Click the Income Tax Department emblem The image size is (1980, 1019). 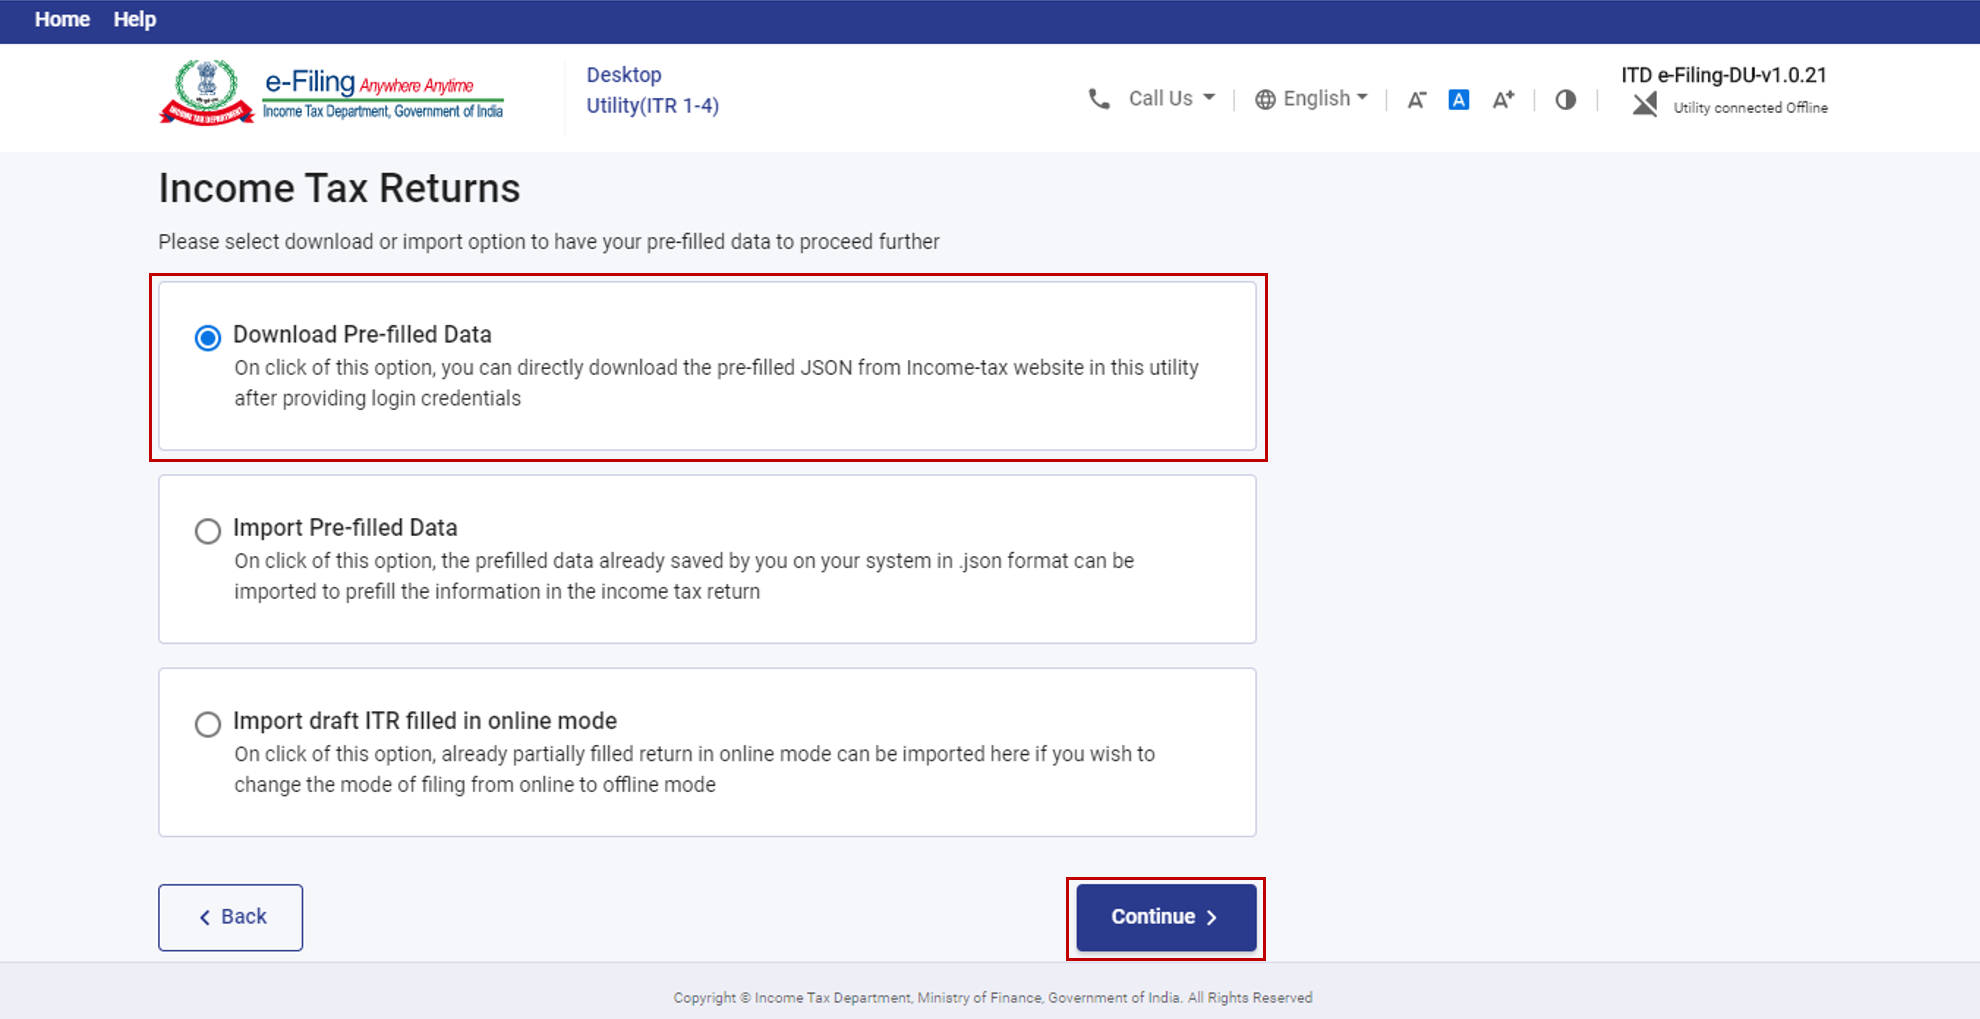point(207,90)
